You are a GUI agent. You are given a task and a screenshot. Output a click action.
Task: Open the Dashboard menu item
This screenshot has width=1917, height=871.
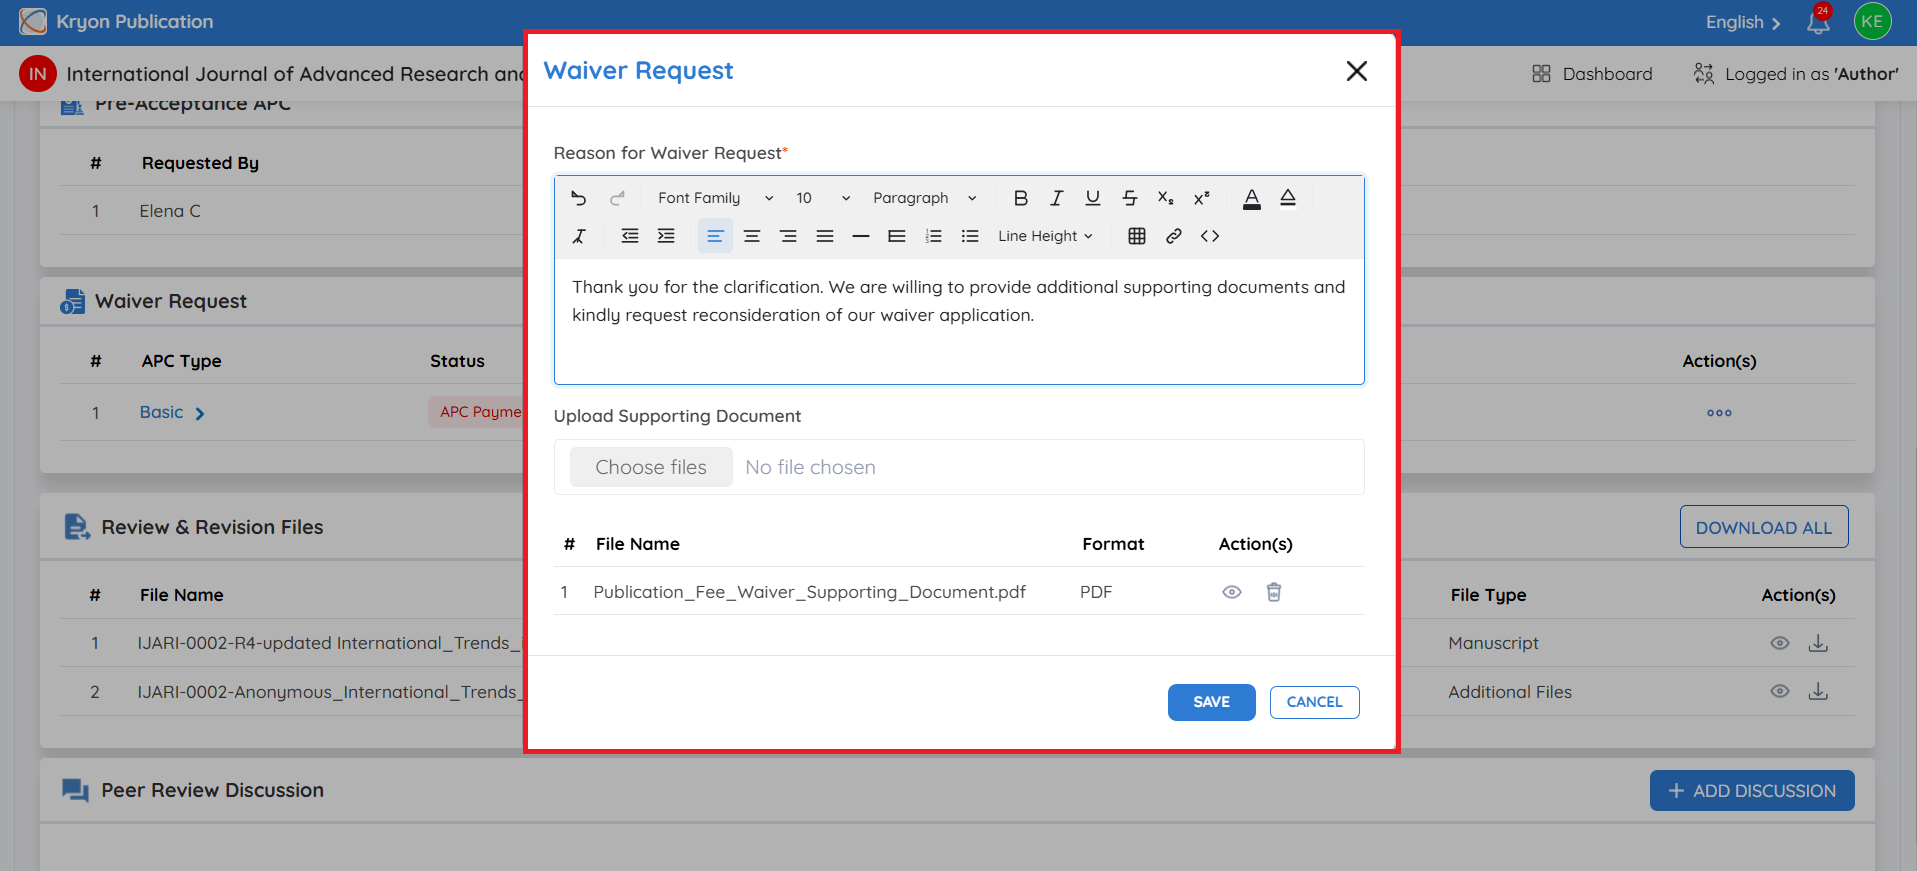pyautogui.click(x=1592, y=74)
